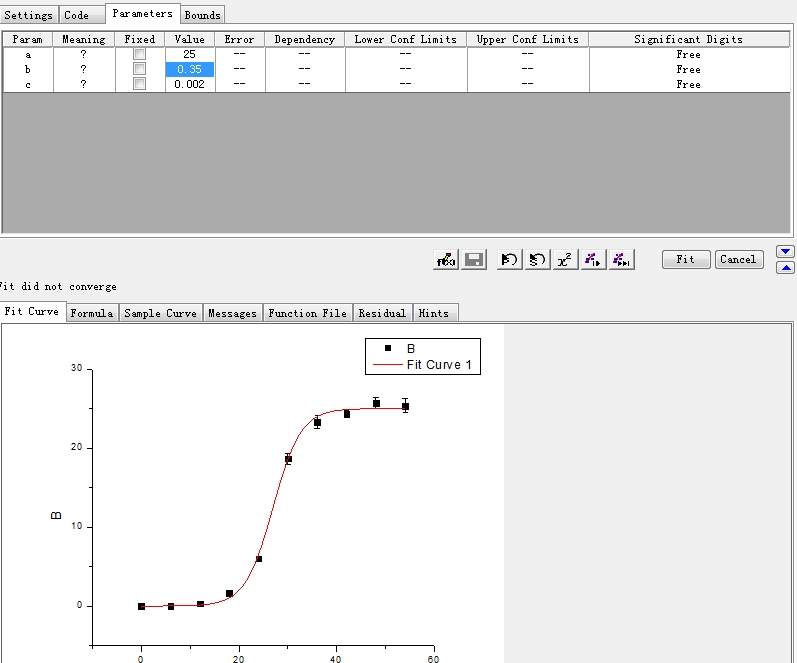Click the Dependency column header
797x663 pixels.
click(x=304, y=39)
